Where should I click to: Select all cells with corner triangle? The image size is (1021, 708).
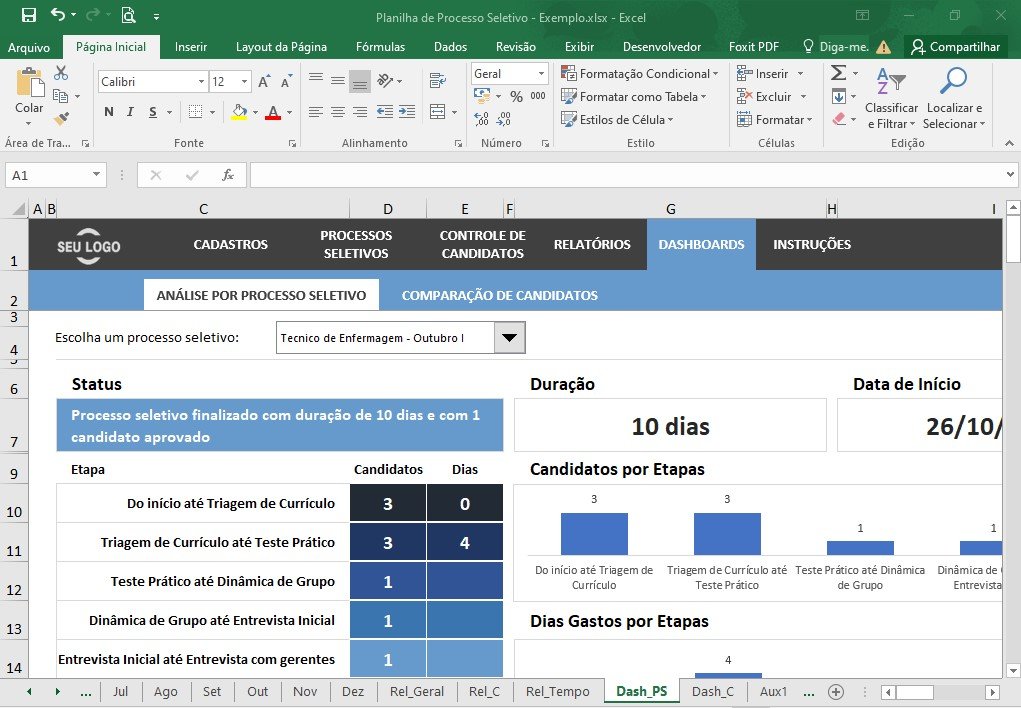[x=20, y=209]
